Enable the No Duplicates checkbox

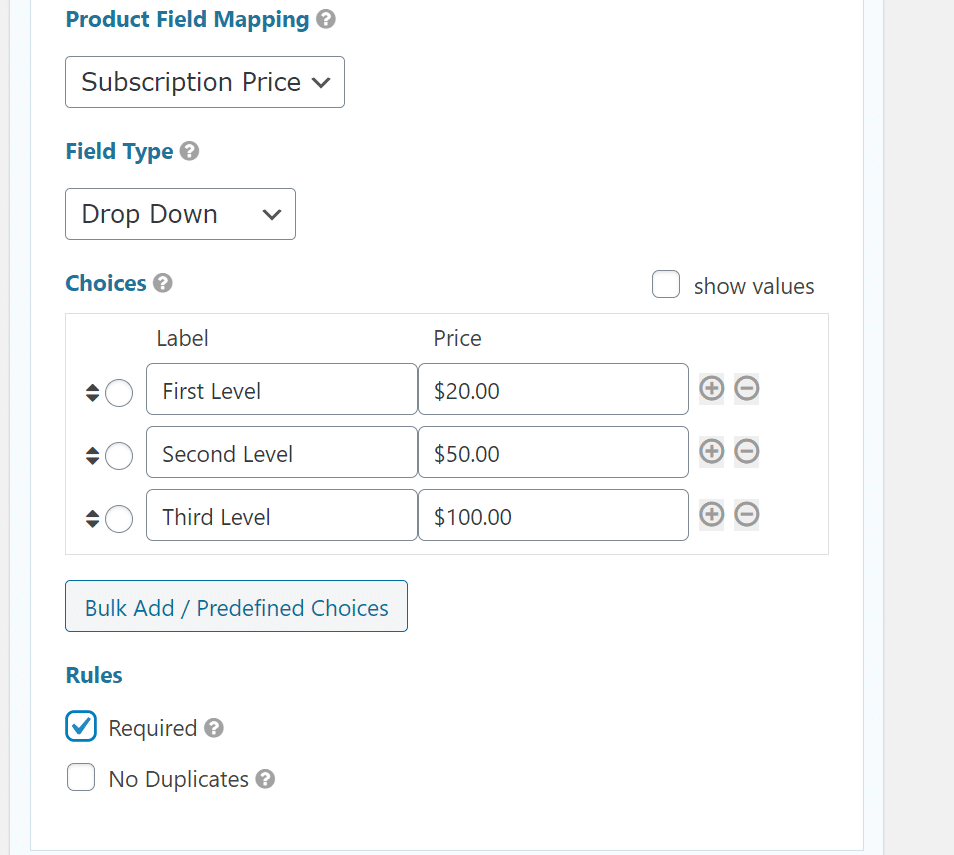point(81,777)
